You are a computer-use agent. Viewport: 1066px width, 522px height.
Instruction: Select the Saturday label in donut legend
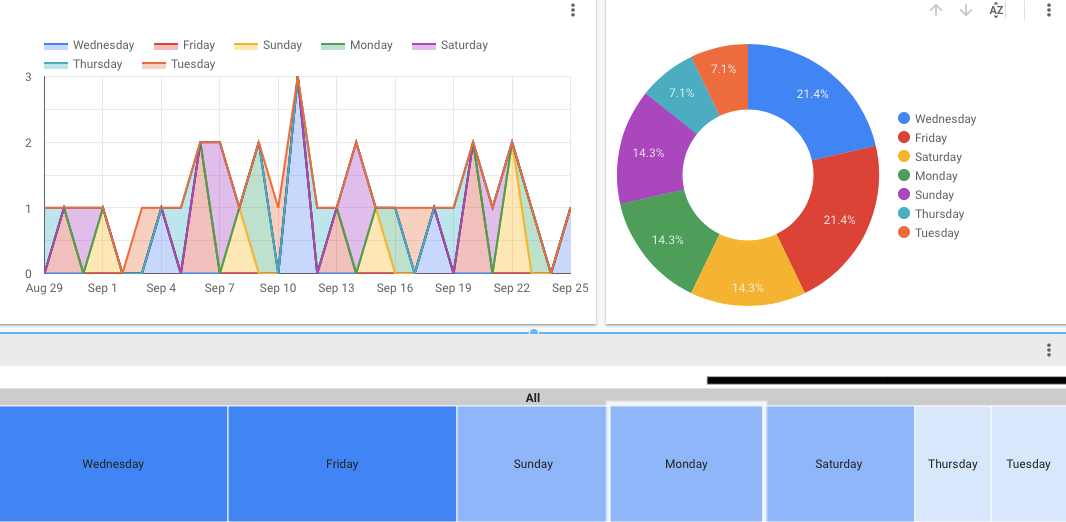click(x=938, y=157)
